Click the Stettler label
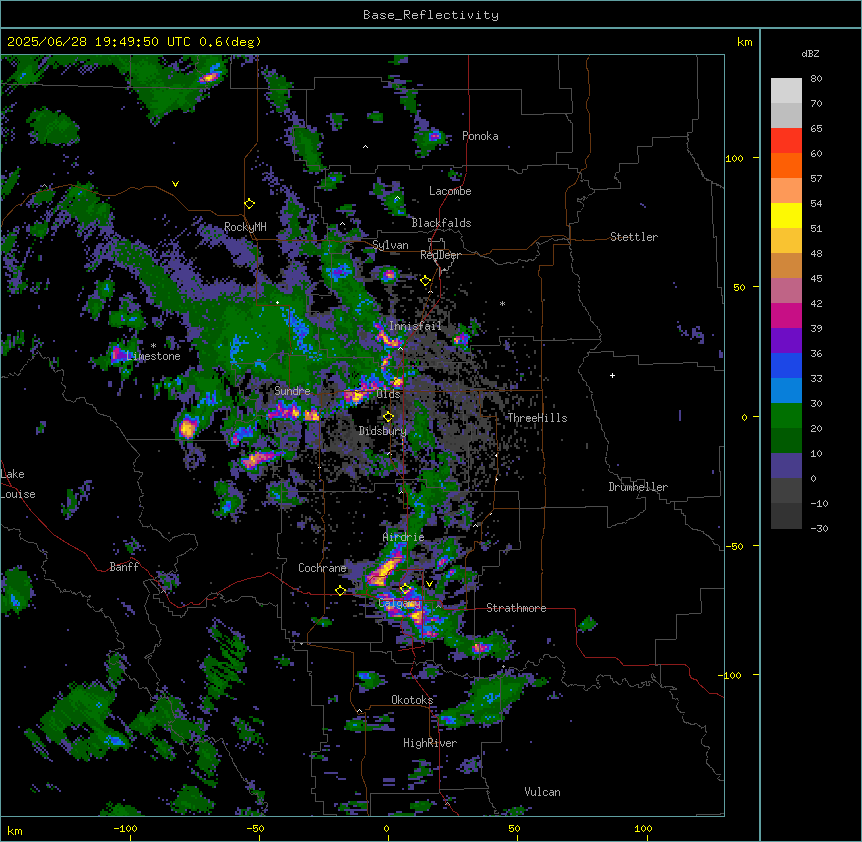The width and height of the screenshot is (862, 842). click(634, 237)
